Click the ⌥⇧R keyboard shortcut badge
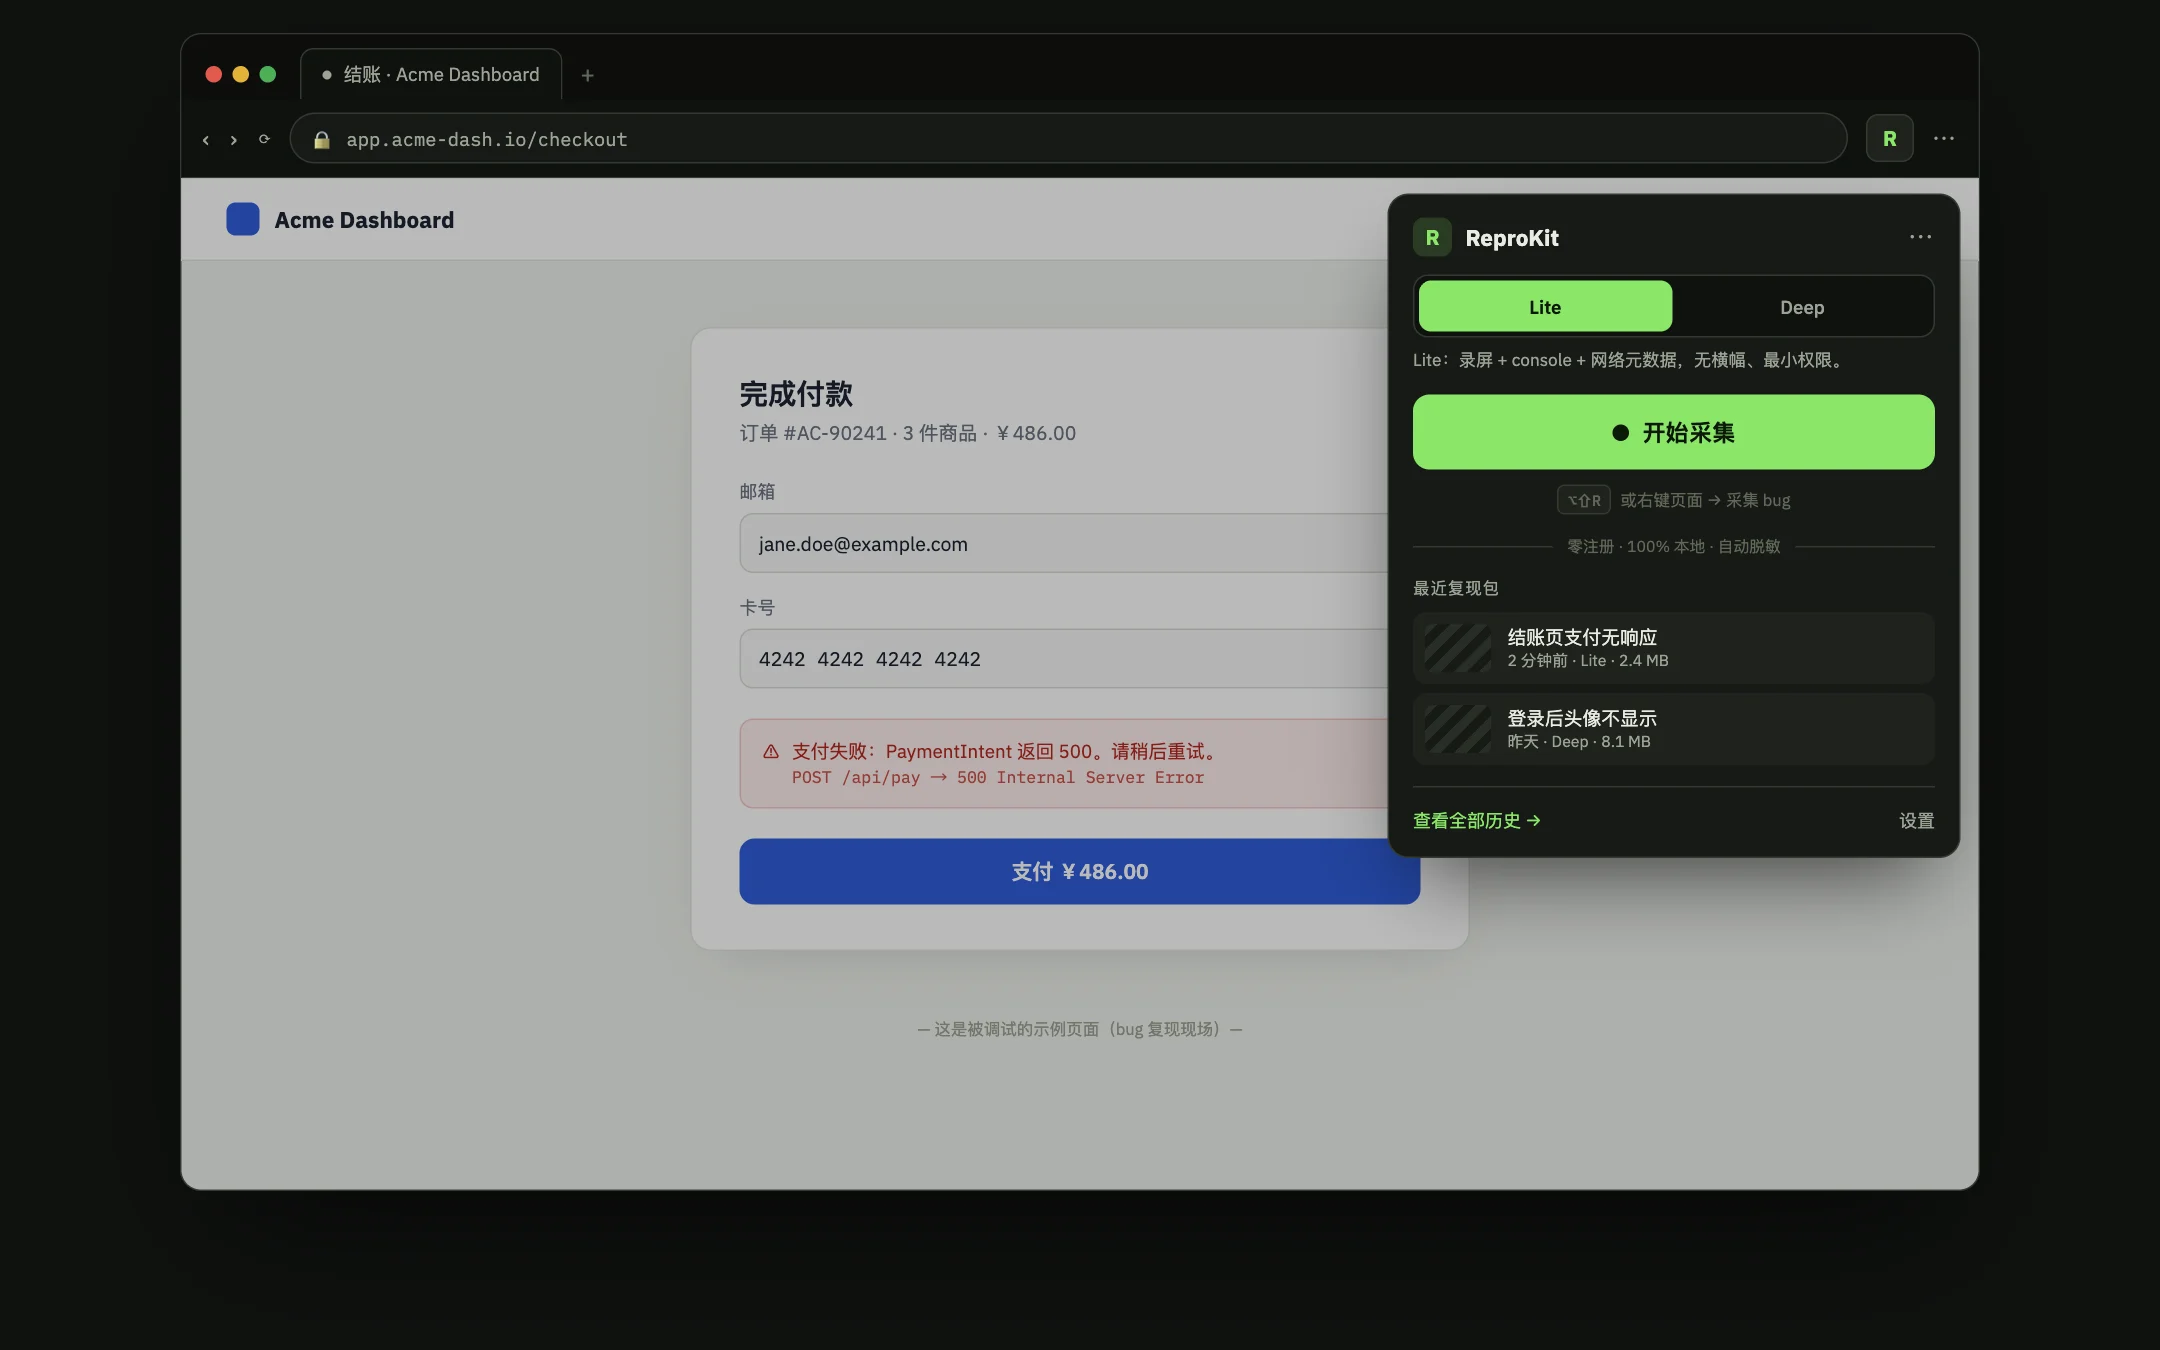Screen dimensions: 2160x1350 (1583, 500)
